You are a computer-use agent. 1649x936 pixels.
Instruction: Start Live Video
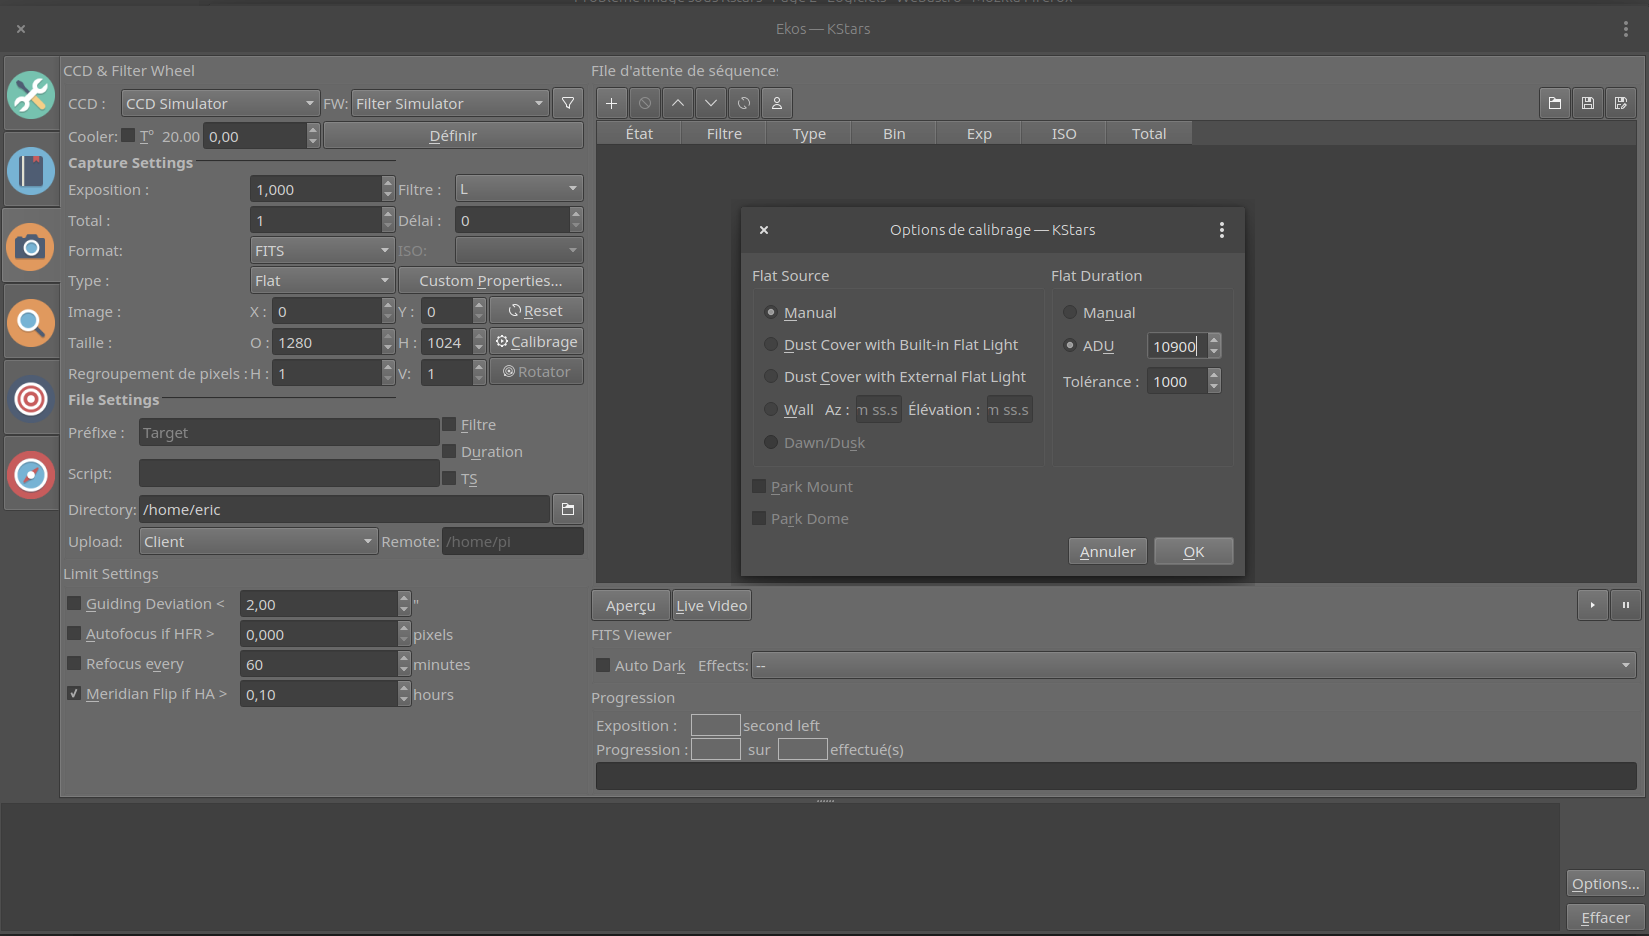[x=712, y=605]
